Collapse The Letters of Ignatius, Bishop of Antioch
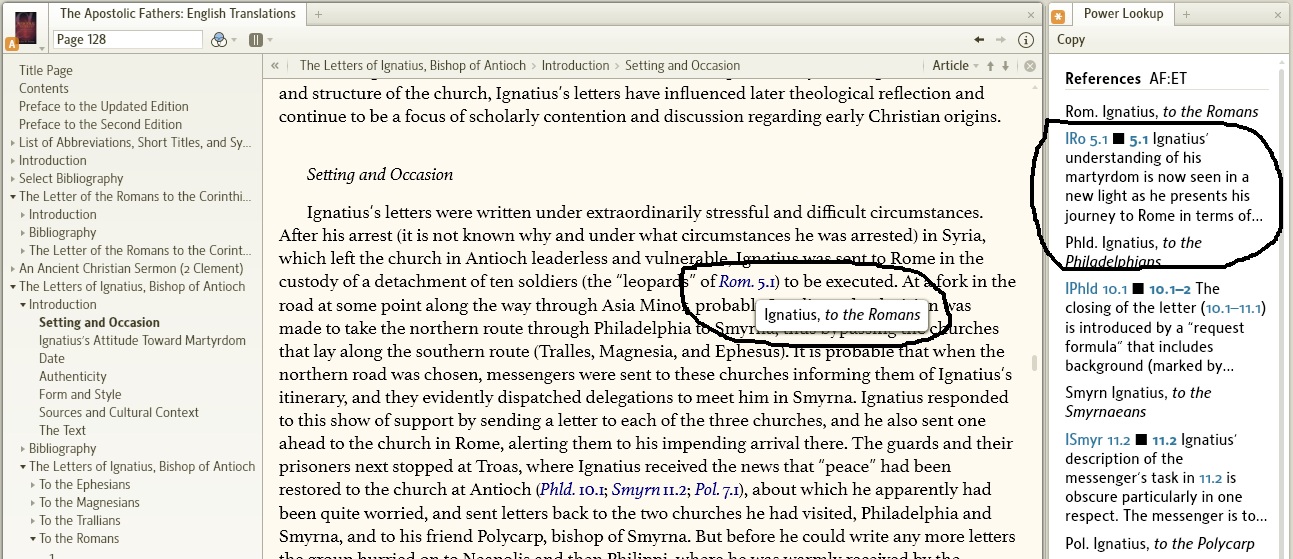Image resolution: width=1293 pixels, height=559 pixels. tap(13, 287)
